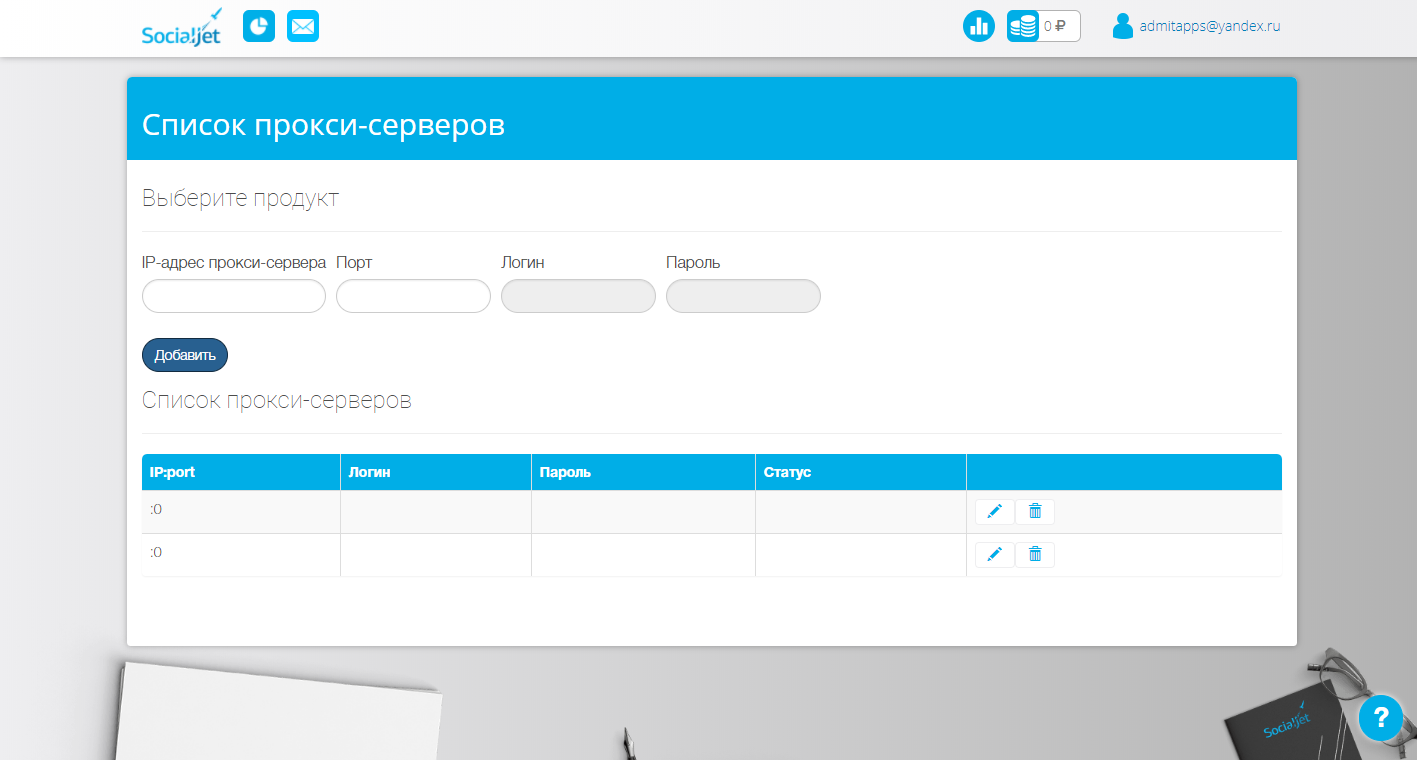Edit the first proxy with the pencil icon
Screen dimensions: 1417x760
point(994,511)
